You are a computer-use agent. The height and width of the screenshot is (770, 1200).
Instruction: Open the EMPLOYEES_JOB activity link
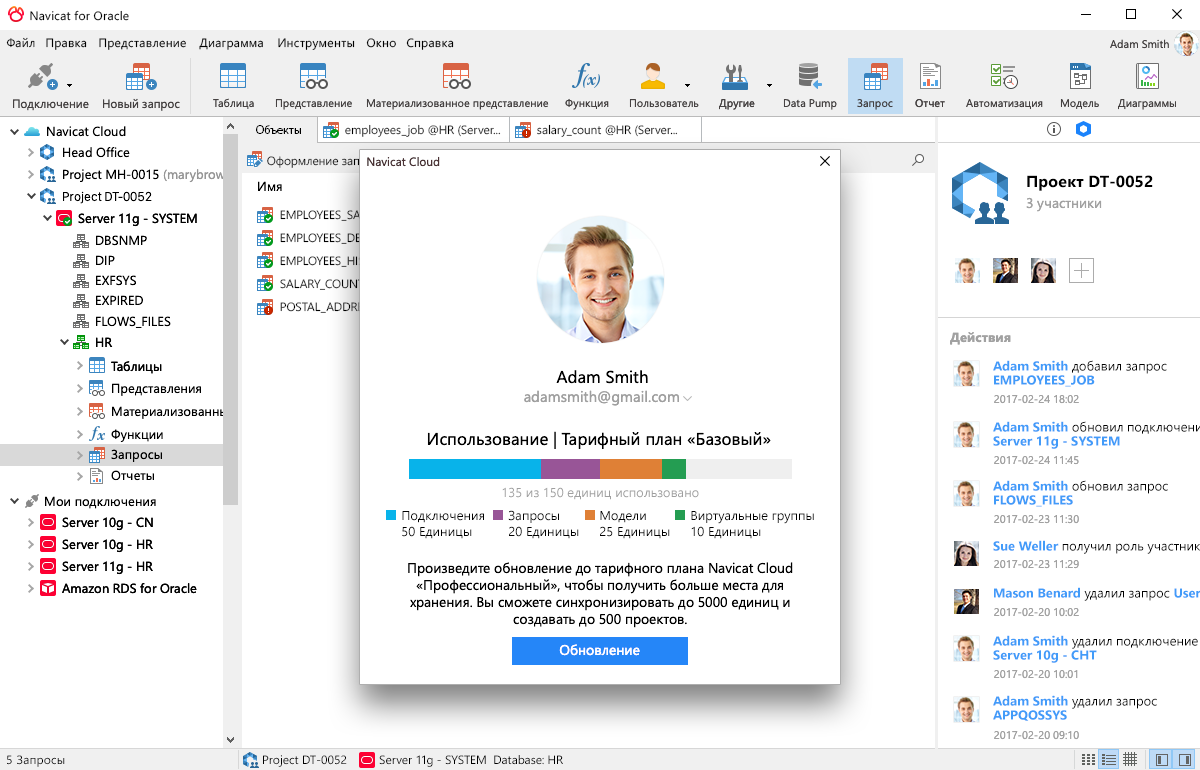coord(1043,380)
